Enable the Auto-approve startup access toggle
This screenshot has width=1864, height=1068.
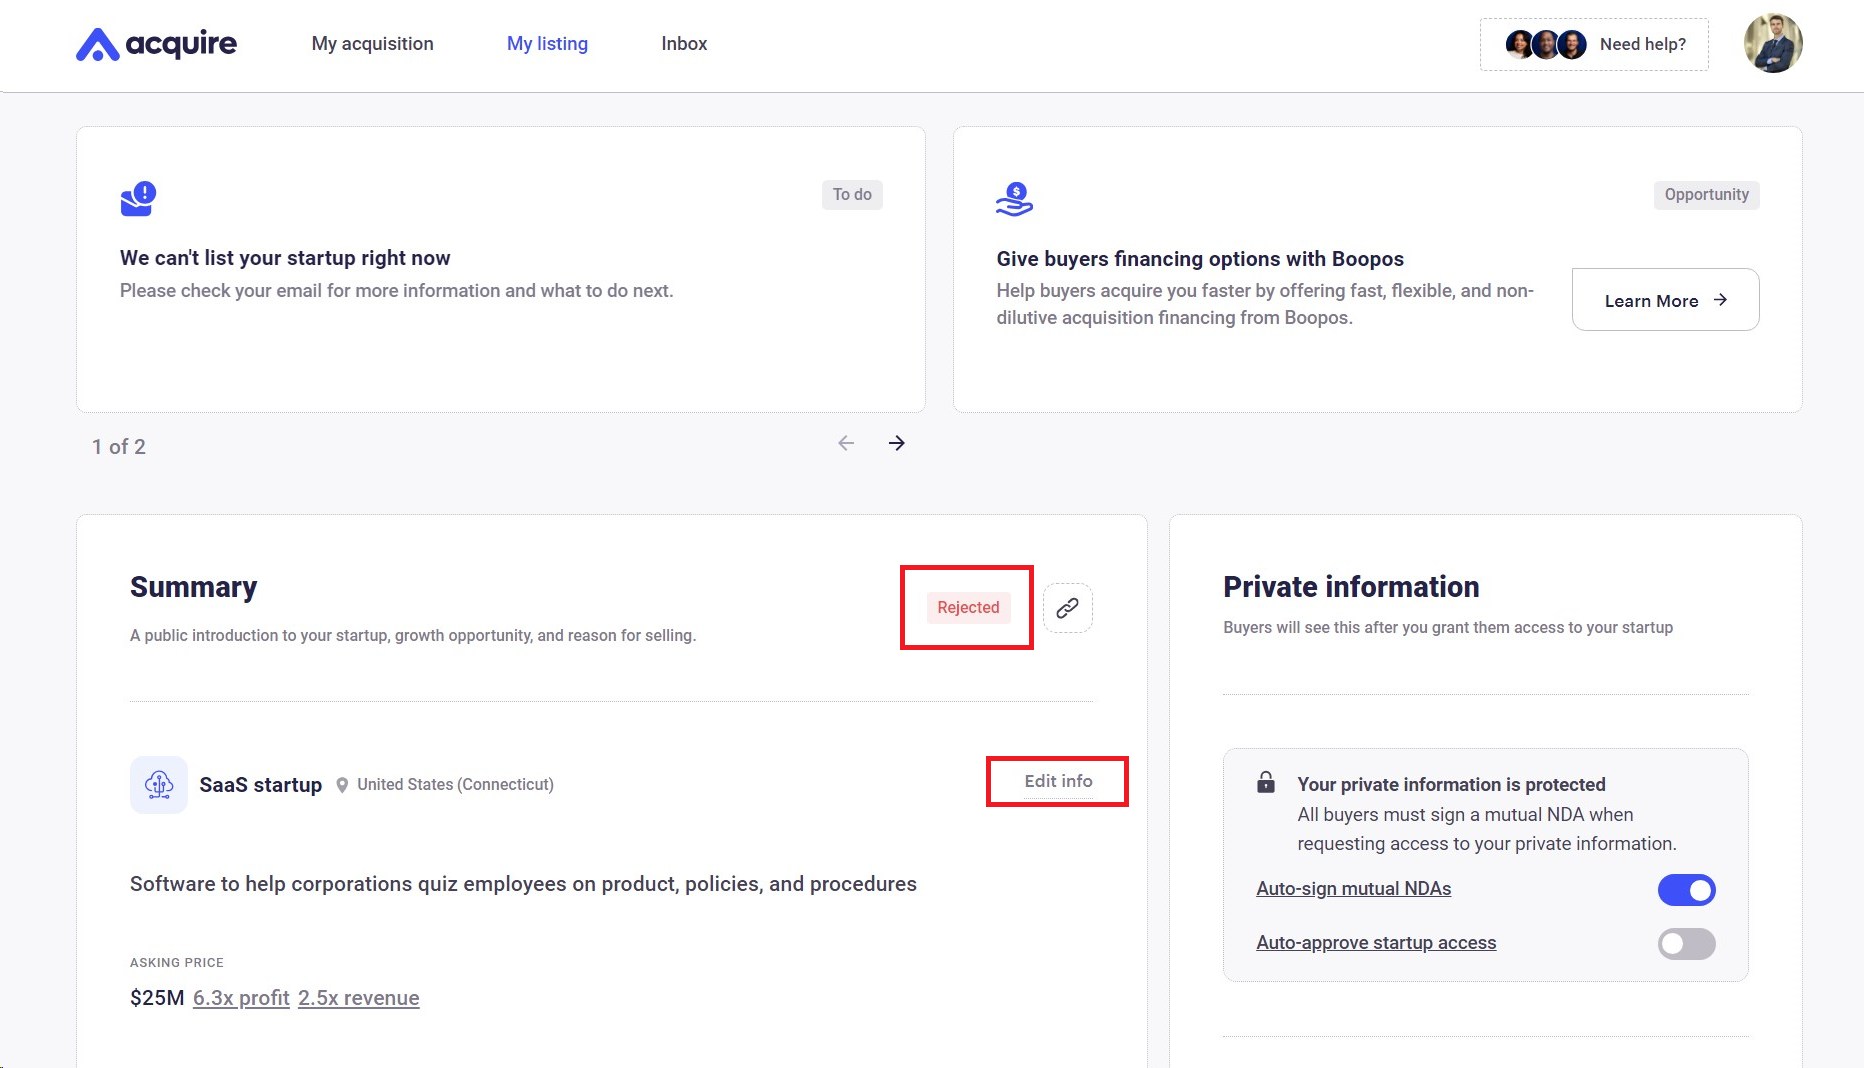1686,944
